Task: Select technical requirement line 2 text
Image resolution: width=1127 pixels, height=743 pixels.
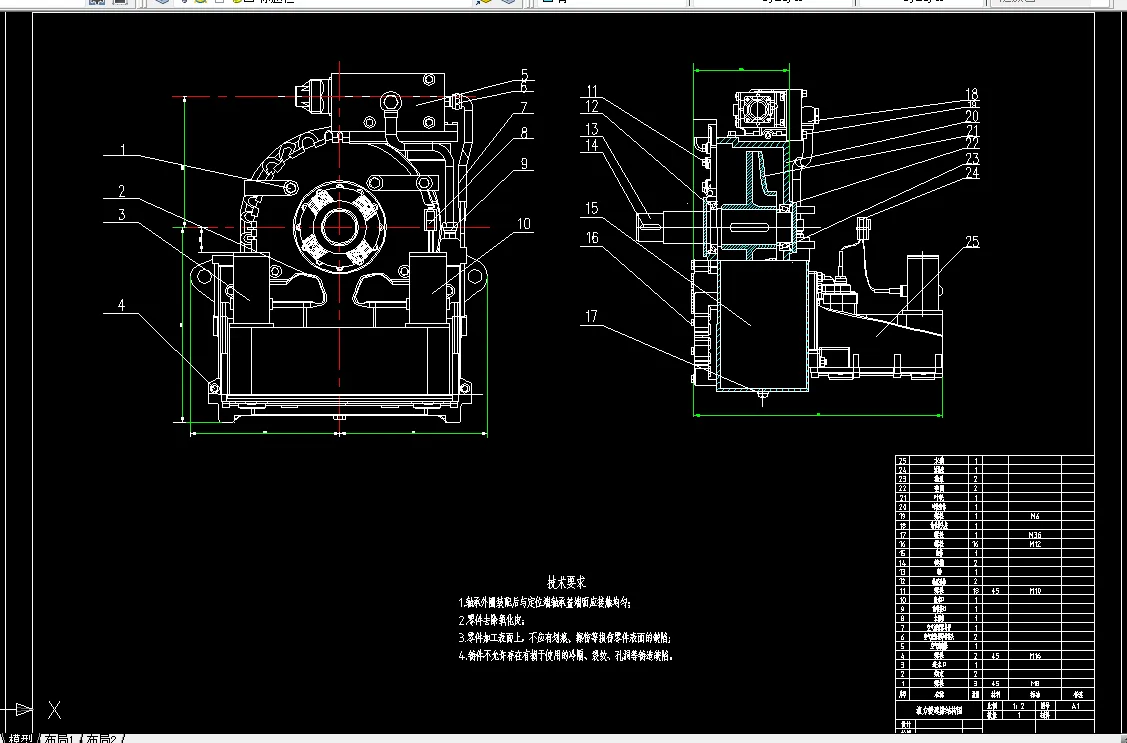Action: pyautogui.click(x=492, y=620)
